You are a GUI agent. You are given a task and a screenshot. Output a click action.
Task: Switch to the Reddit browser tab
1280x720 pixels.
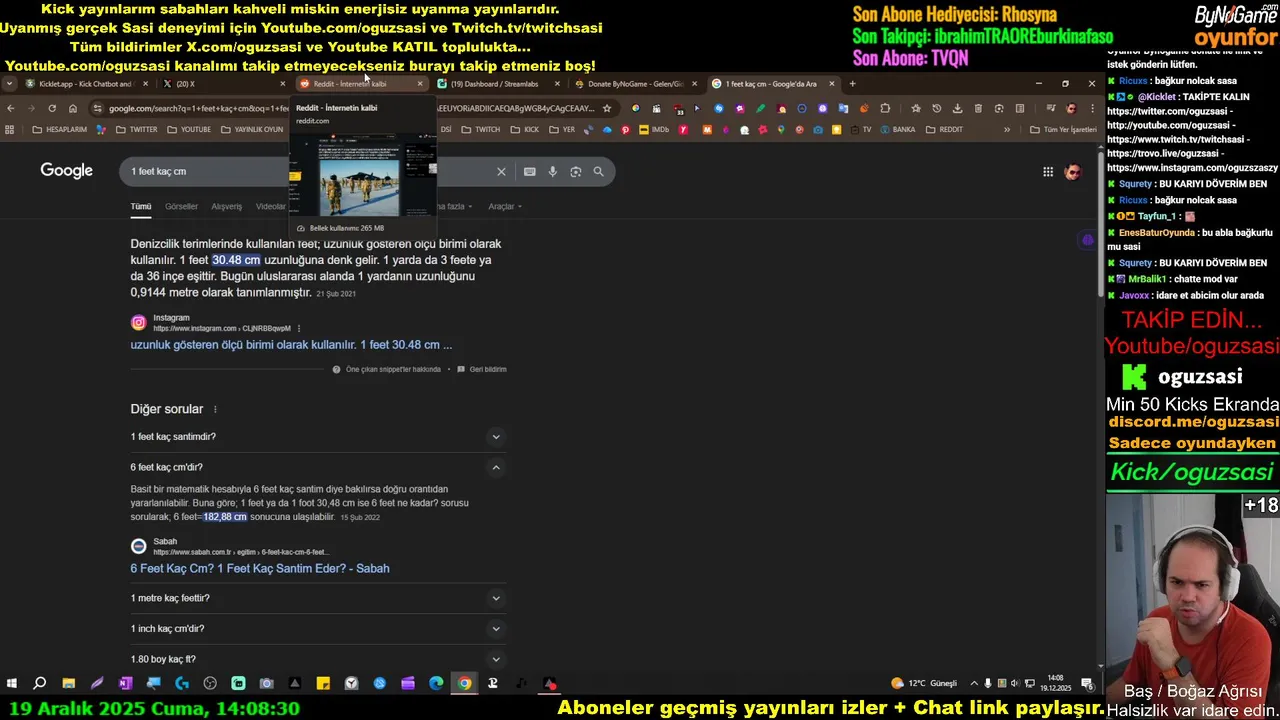[360, 84]
